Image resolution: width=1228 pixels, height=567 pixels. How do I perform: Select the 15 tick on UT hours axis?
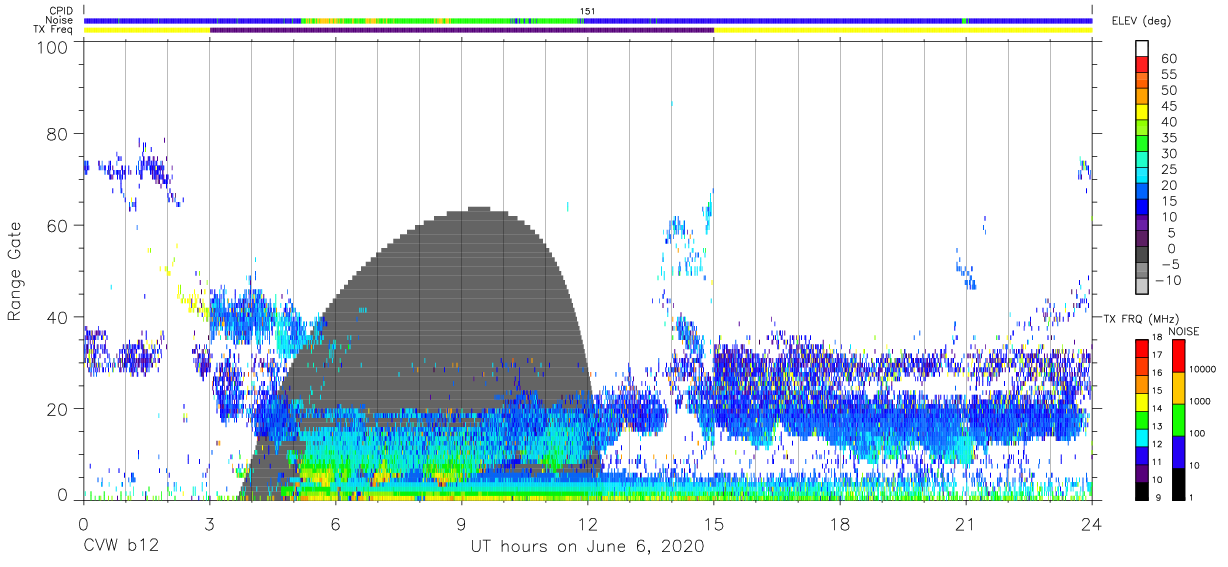(x=714, y=523)
